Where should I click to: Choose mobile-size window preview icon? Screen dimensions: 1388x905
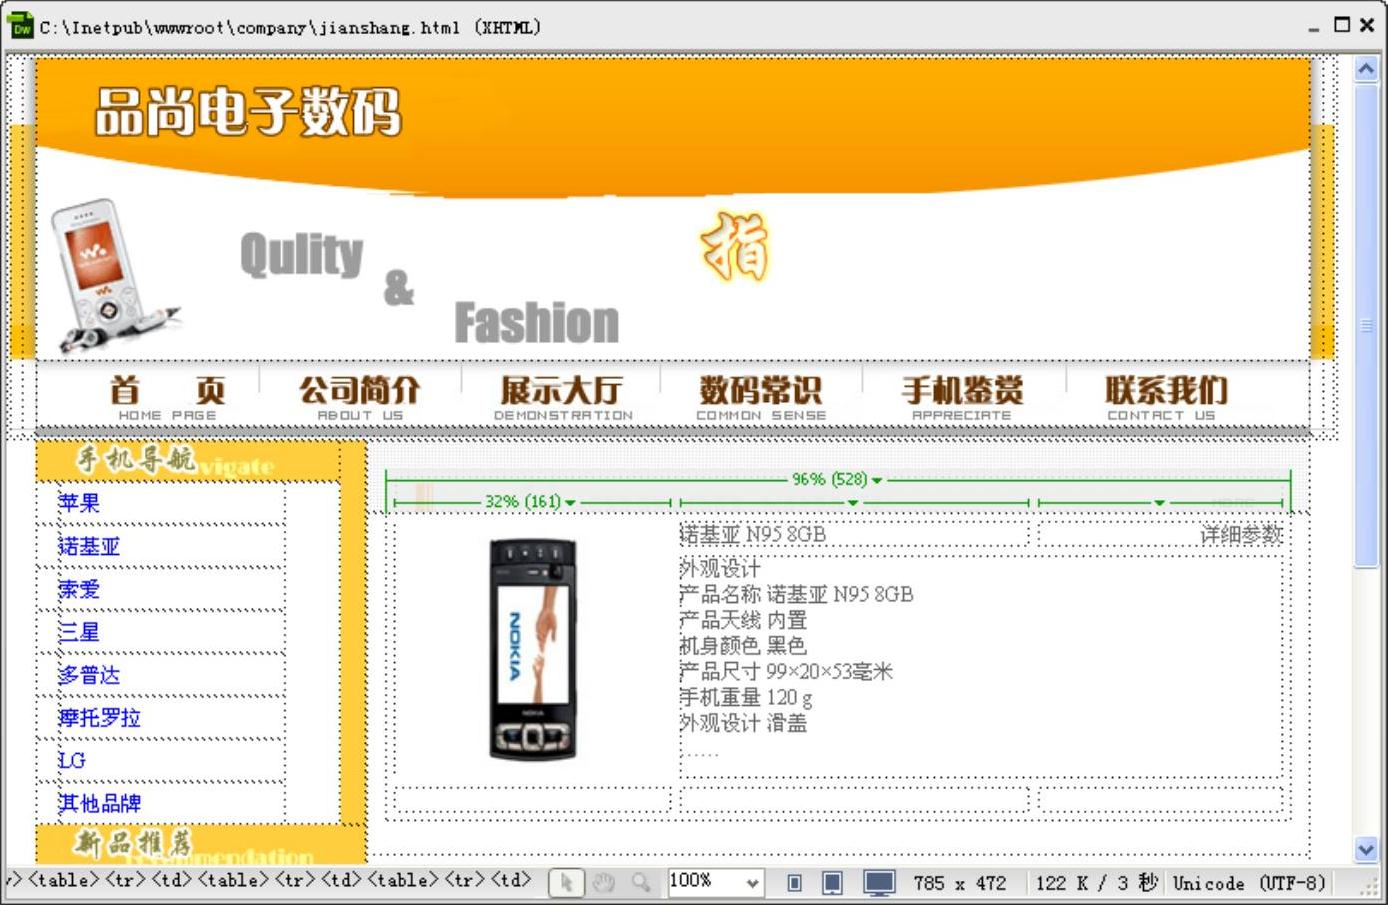click(x=794, y=883)
